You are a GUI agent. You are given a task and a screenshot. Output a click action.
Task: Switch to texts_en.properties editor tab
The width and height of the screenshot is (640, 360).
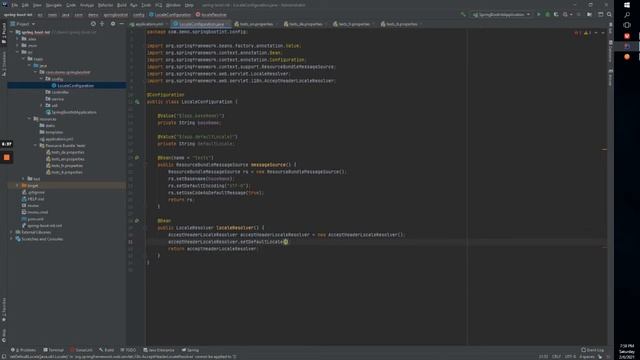(x=254, y=24)
